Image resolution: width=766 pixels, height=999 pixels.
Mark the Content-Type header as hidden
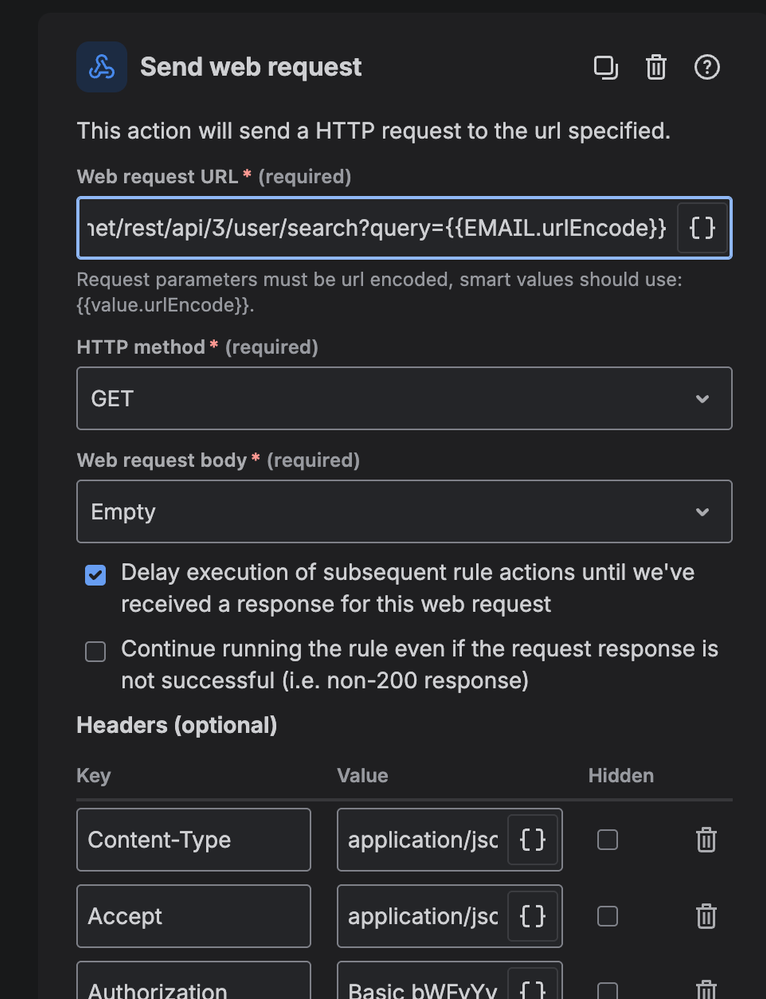coord(607,840)
